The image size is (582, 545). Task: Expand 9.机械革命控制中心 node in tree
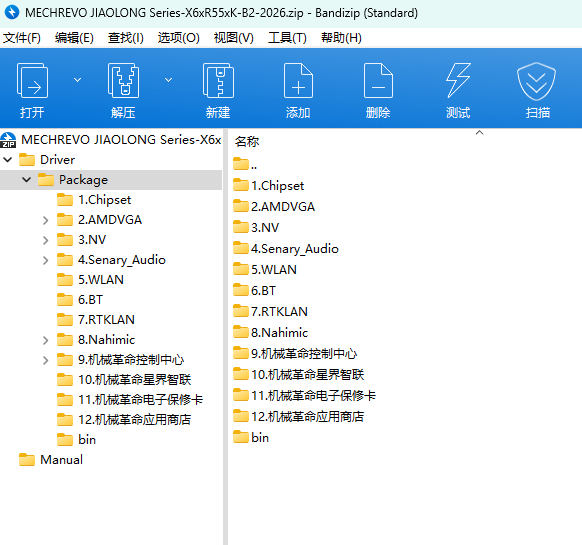[45, 360]
